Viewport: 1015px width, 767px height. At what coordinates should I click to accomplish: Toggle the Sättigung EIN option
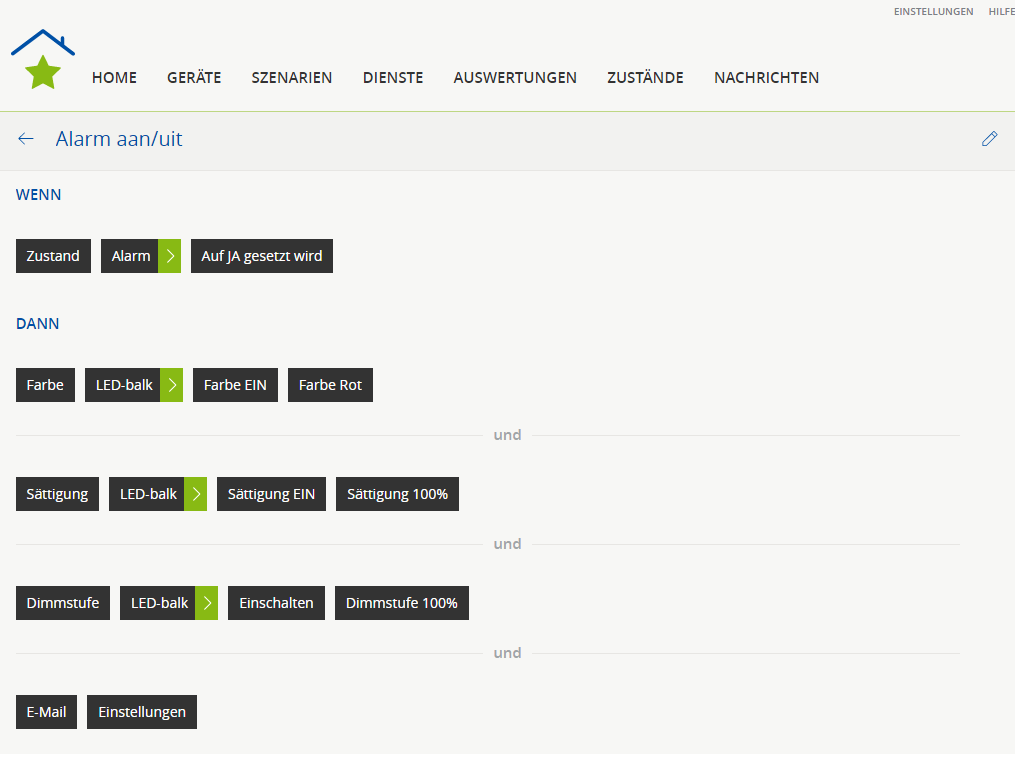(271, 494)
